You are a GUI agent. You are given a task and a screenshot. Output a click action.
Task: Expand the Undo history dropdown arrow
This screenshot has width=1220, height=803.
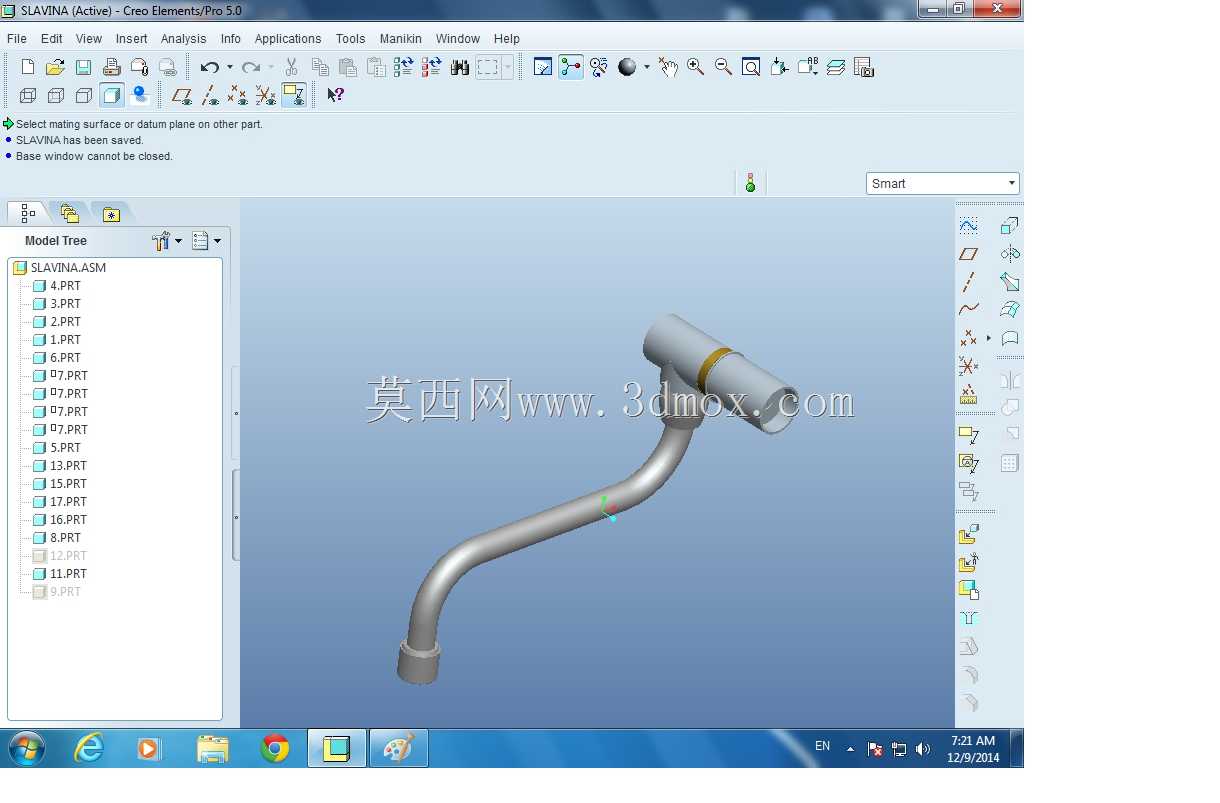[x=230, y=67]
